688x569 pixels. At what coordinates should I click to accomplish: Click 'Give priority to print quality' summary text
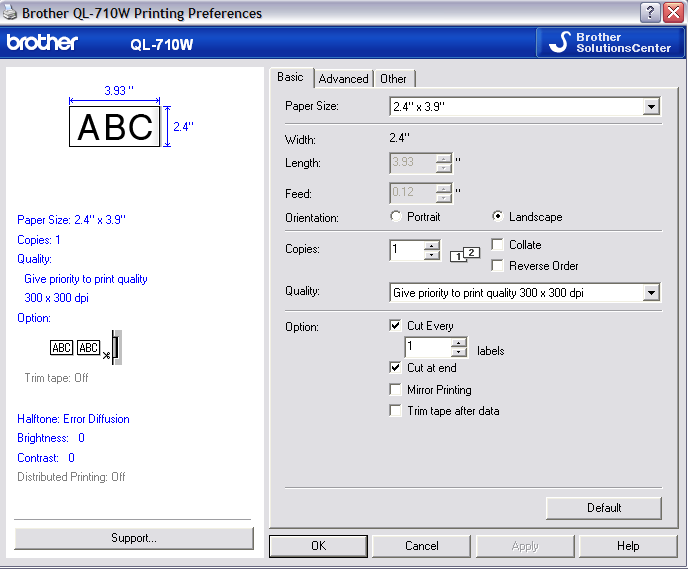tap(86, 279)
